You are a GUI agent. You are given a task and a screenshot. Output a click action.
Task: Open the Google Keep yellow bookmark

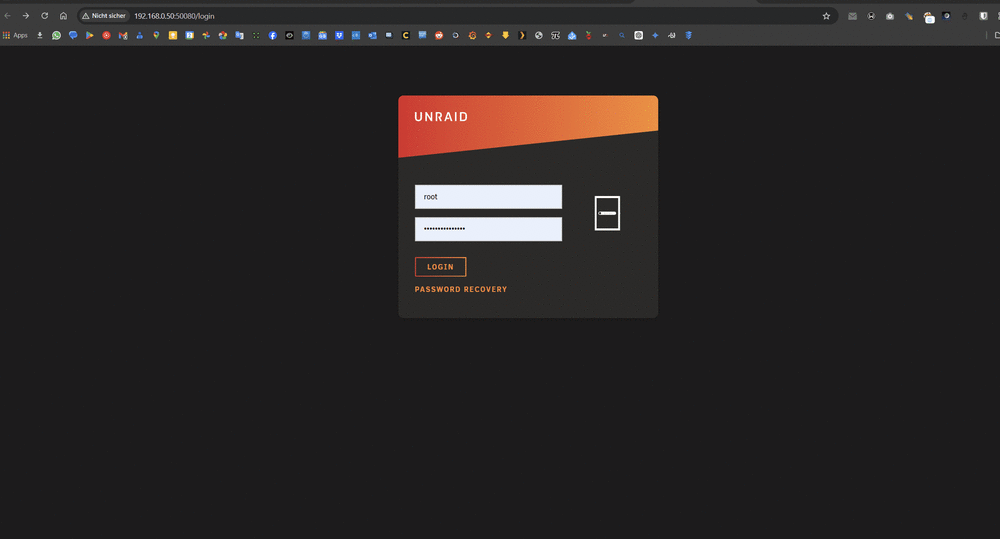[173, 36]
